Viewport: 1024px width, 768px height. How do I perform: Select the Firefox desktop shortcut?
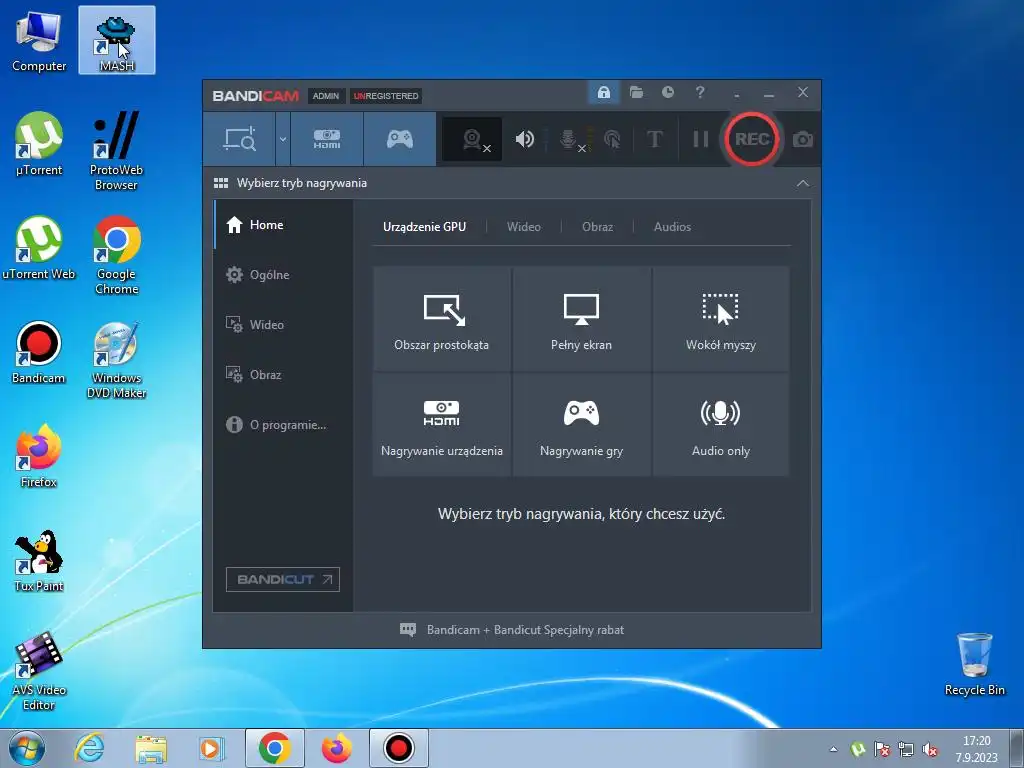point(39,456)
